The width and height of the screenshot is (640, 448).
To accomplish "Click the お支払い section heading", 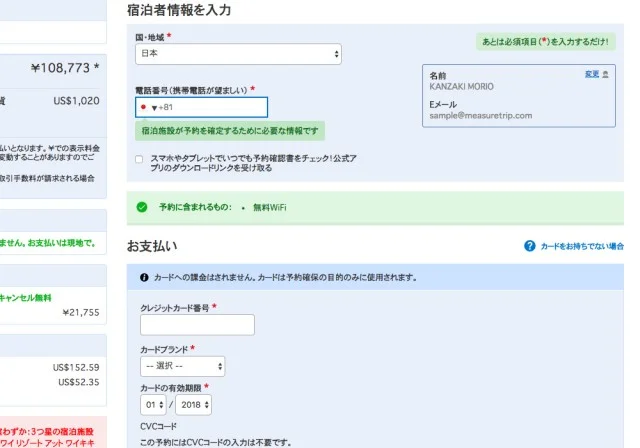I will (152, 246).
